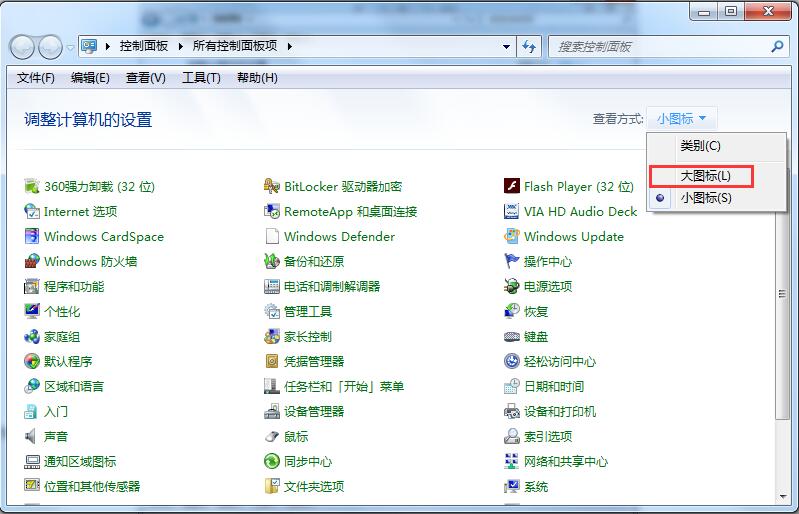Click the Windows Defender icon
Screen dimensions: 799x514
click(272, 237)
